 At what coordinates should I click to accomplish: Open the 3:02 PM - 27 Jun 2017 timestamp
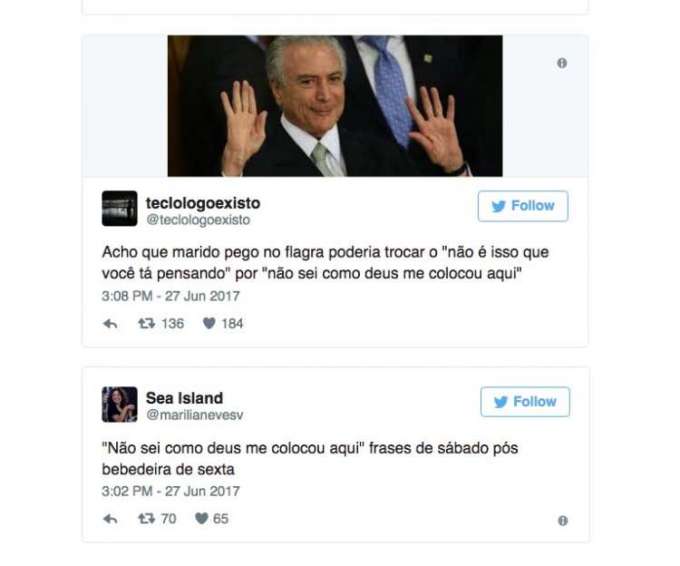coord(171,491)
